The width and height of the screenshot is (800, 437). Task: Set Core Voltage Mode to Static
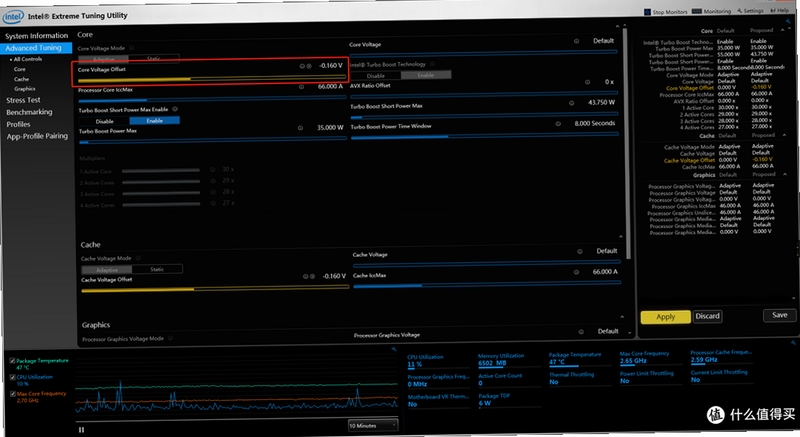[x=154, y=58]
